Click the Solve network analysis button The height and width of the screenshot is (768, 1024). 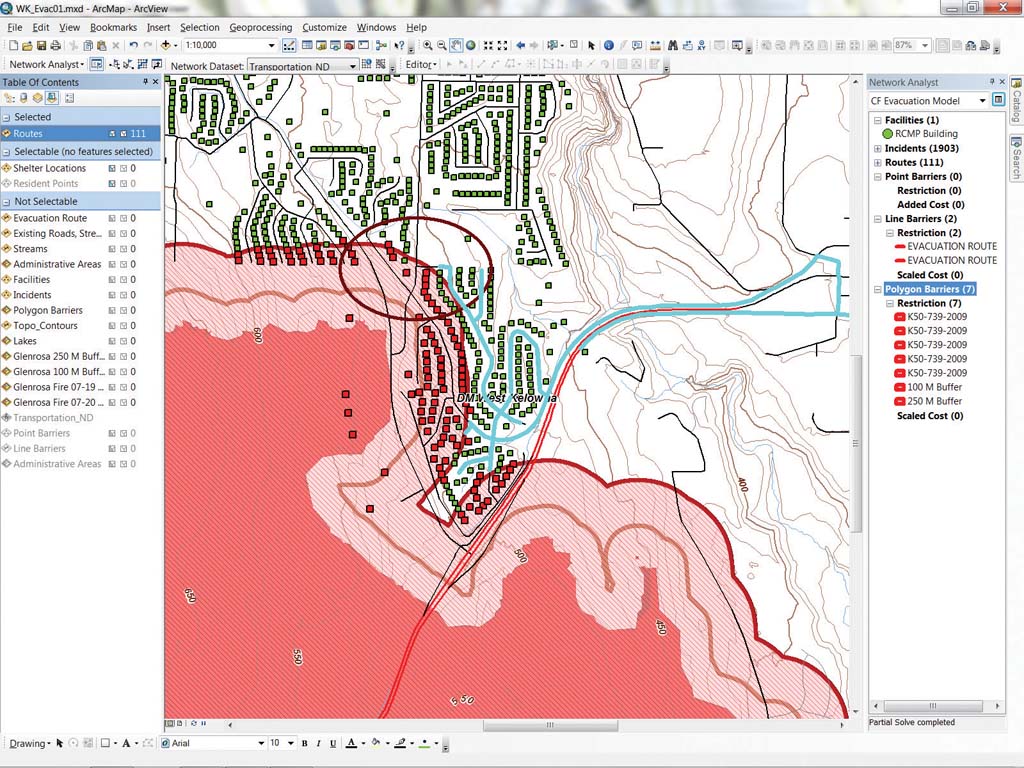pyautogui.click(x=143, y=65)
